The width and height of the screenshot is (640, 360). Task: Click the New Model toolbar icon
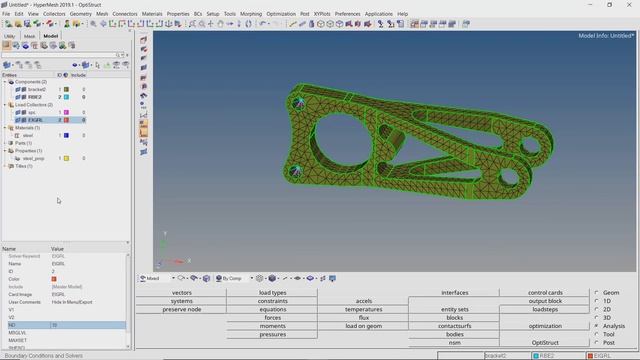point(8,24)
